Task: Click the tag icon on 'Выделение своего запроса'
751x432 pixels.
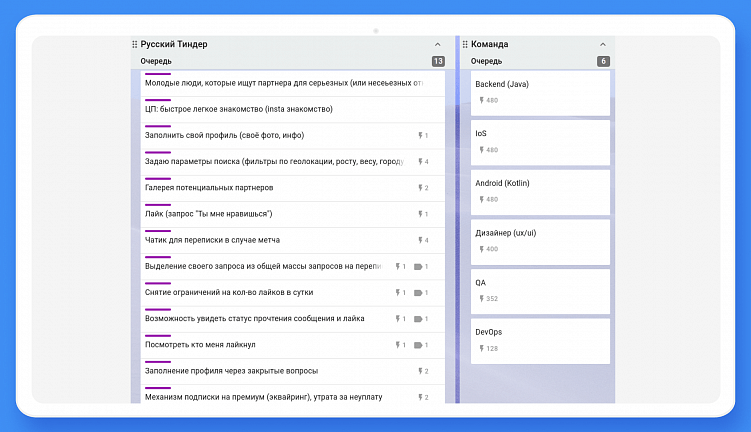Action: click(x=418, y=267)
